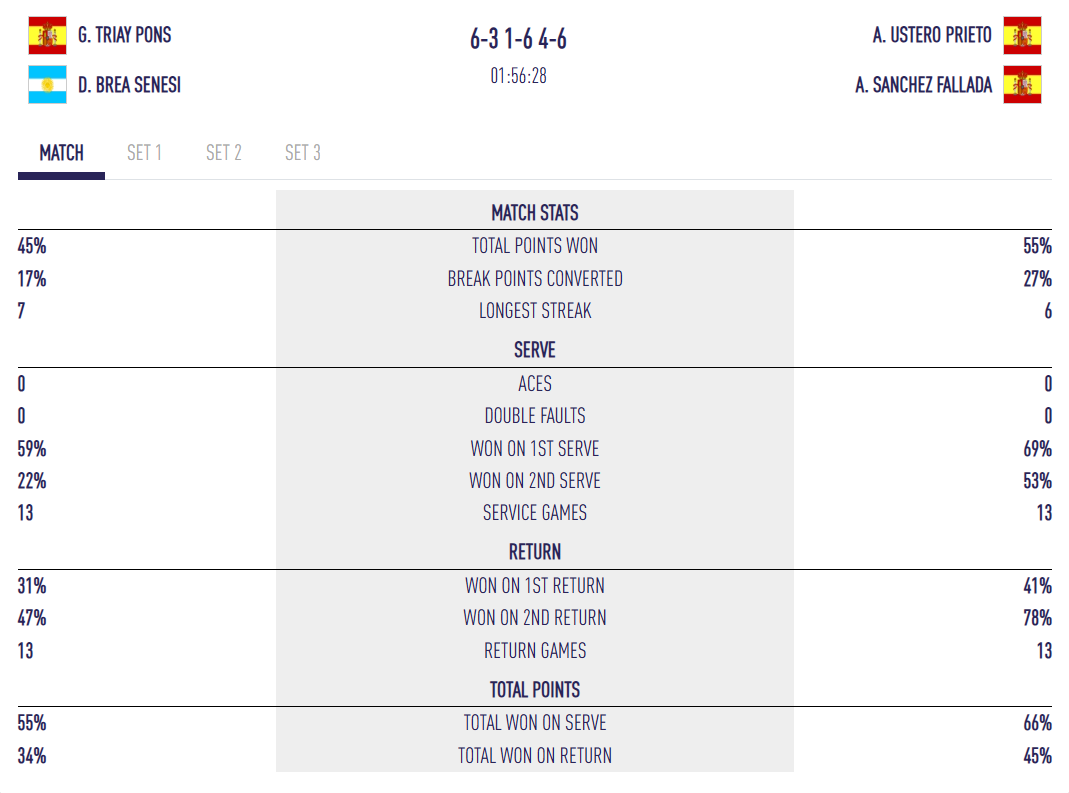
Task: Click the LONGEST STREAK stat label
Action: 535,311
